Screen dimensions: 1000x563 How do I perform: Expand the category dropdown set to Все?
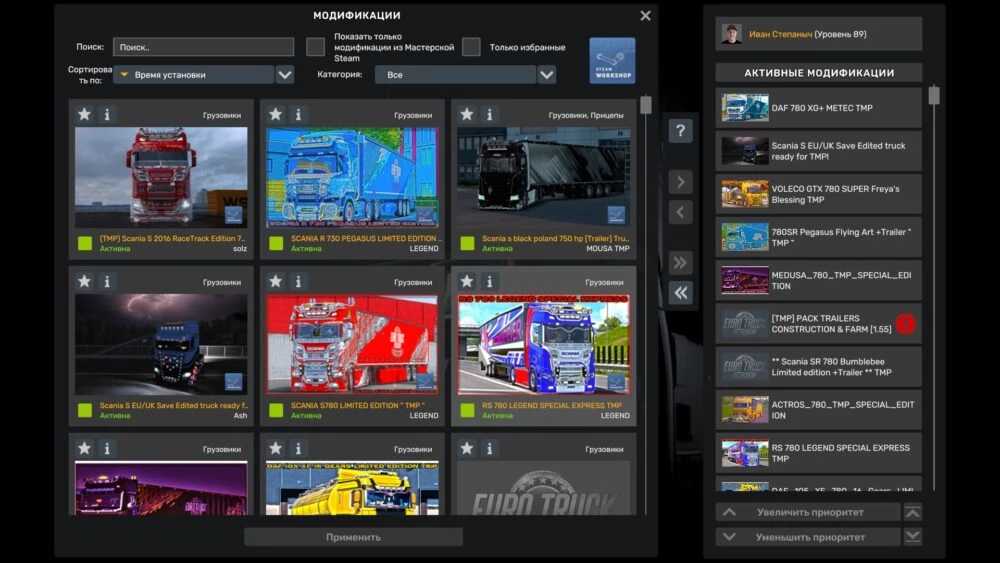click(x=546, y=74)
